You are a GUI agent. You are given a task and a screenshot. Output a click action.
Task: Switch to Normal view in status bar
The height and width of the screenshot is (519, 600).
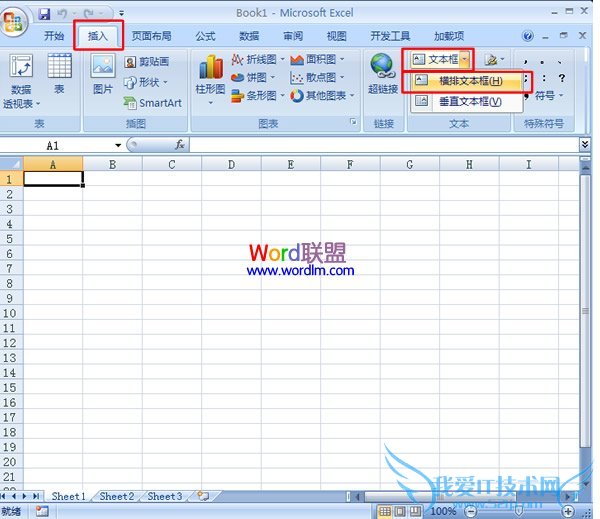pos(385,511)
